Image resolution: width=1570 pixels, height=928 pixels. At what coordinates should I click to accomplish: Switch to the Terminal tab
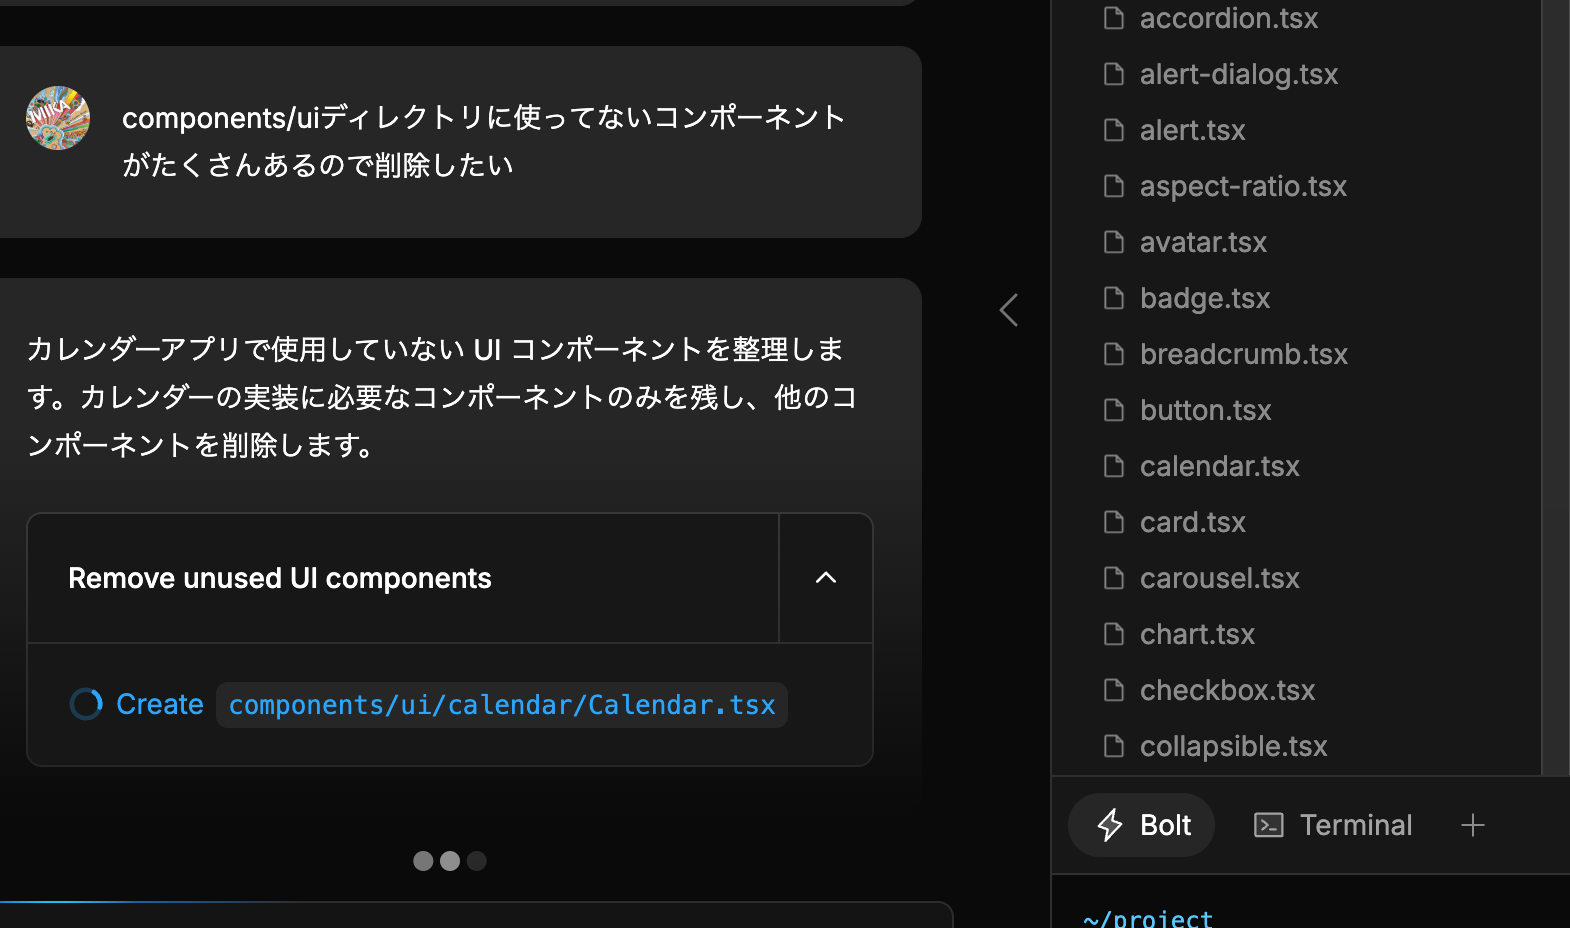pyautogui.click(x=1333, y=825)
